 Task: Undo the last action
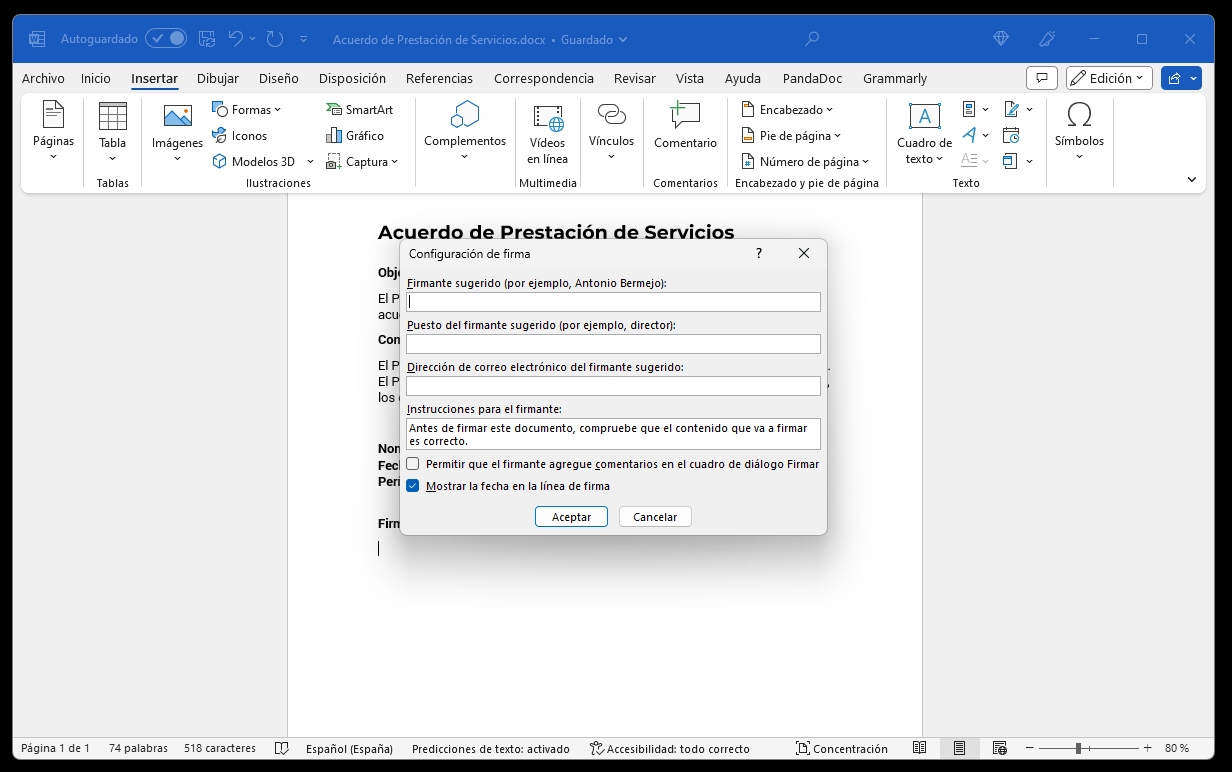click(x=236, y=39)
